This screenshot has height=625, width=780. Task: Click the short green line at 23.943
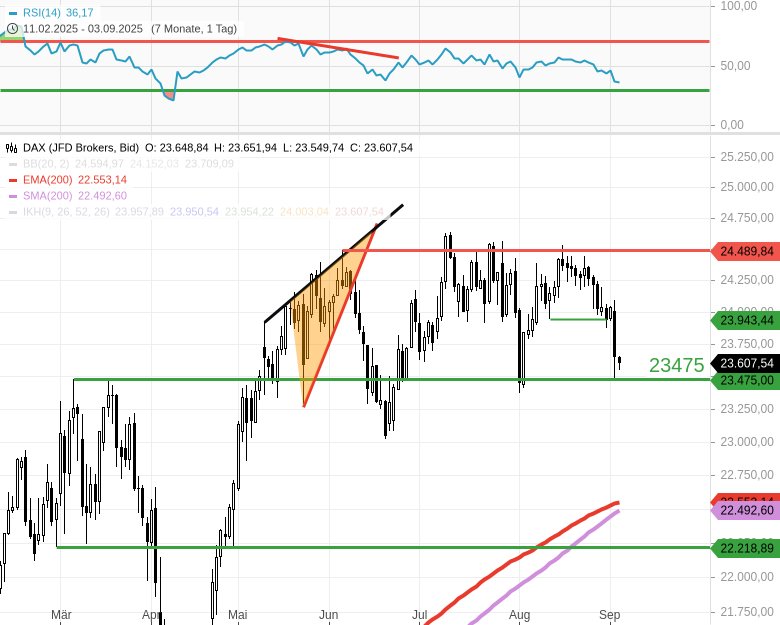click(x=578, y=319)
